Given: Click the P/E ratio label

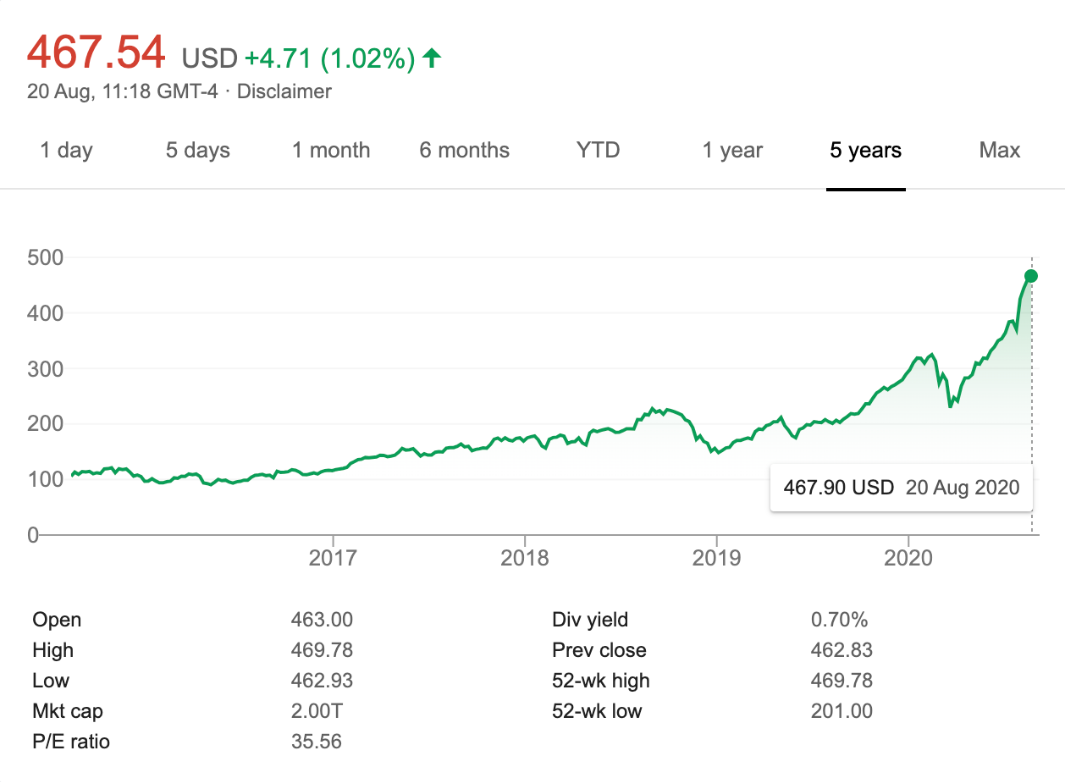Looking at the screenshot, I should [71, 742].
